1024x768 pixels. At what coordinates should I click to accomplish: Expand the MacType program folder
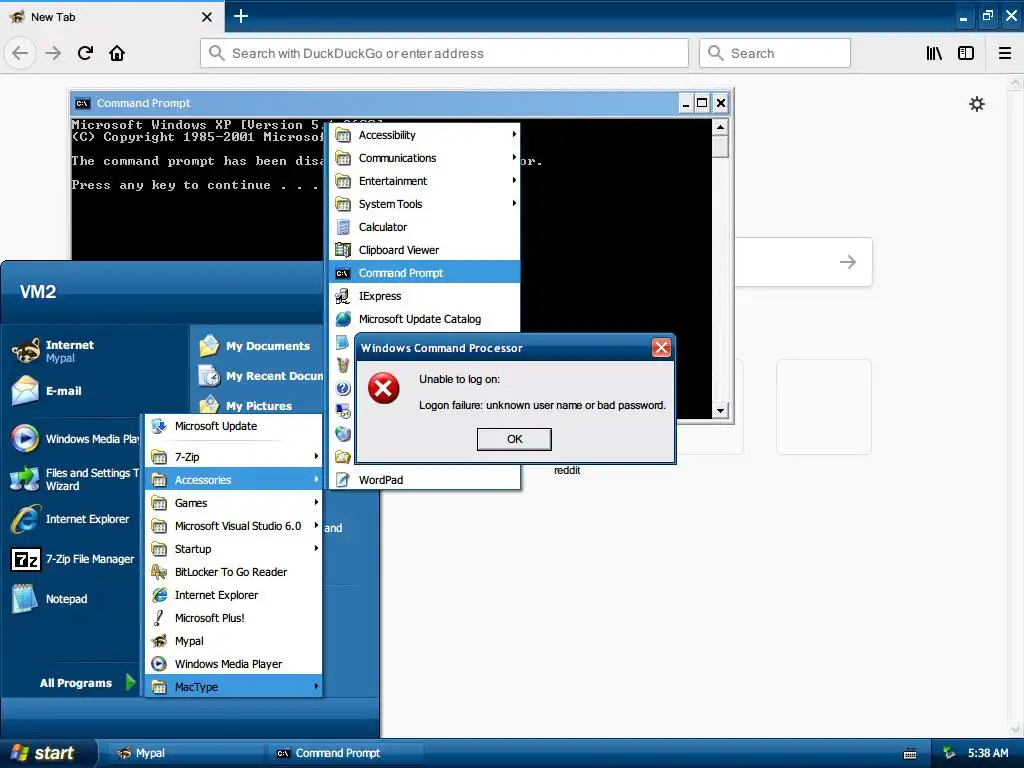tap(234, 687)
